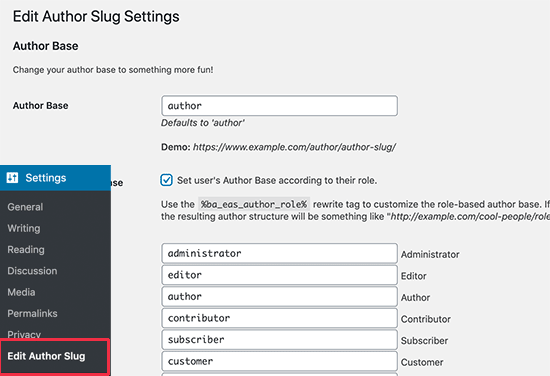Viewport: 550px width, 376px height.
Task: Open the Reading settings page
Action: [26, 250]
